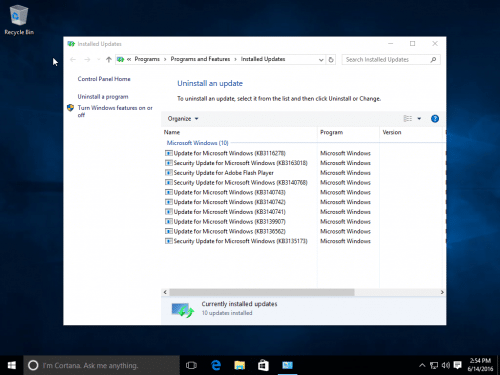Refresh the Installed Updates list

pyautogui.click(x=331, y=60)
